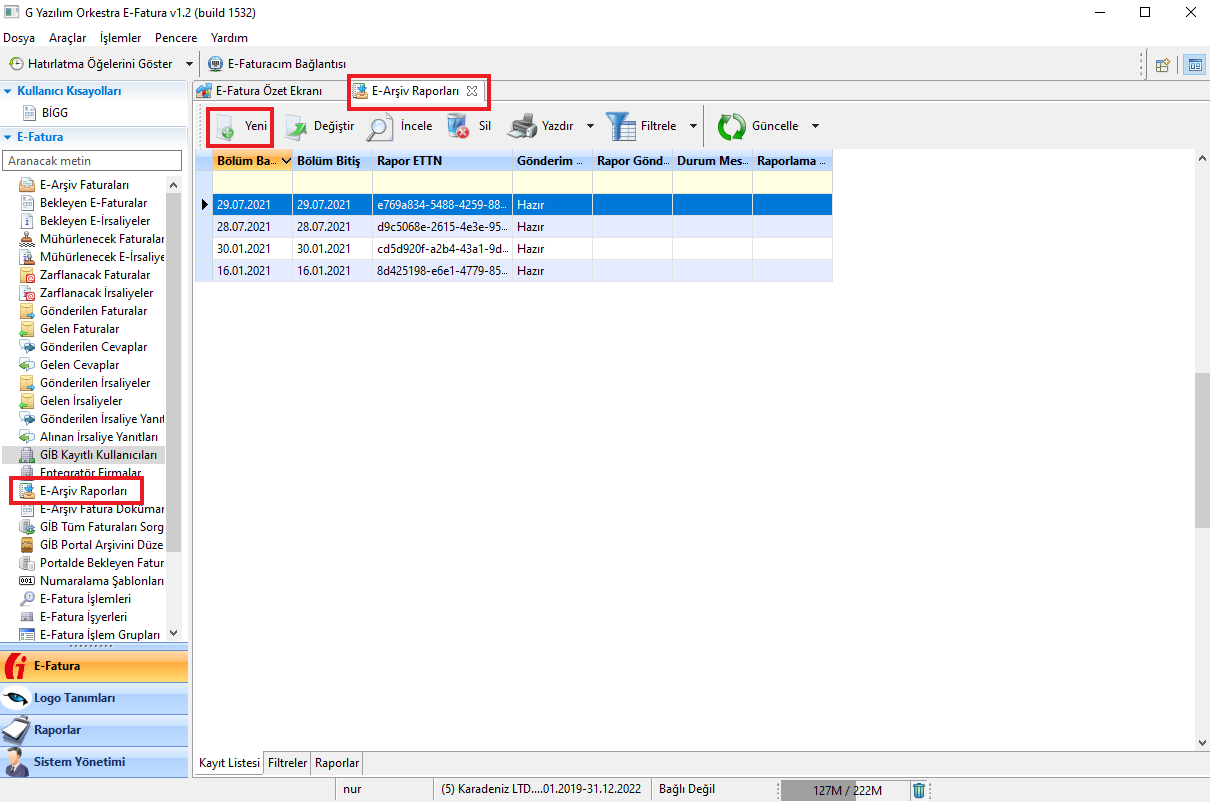Screen dimensions: 1210x802
Task: Open İncele magnifier tool
Action: 380,127
